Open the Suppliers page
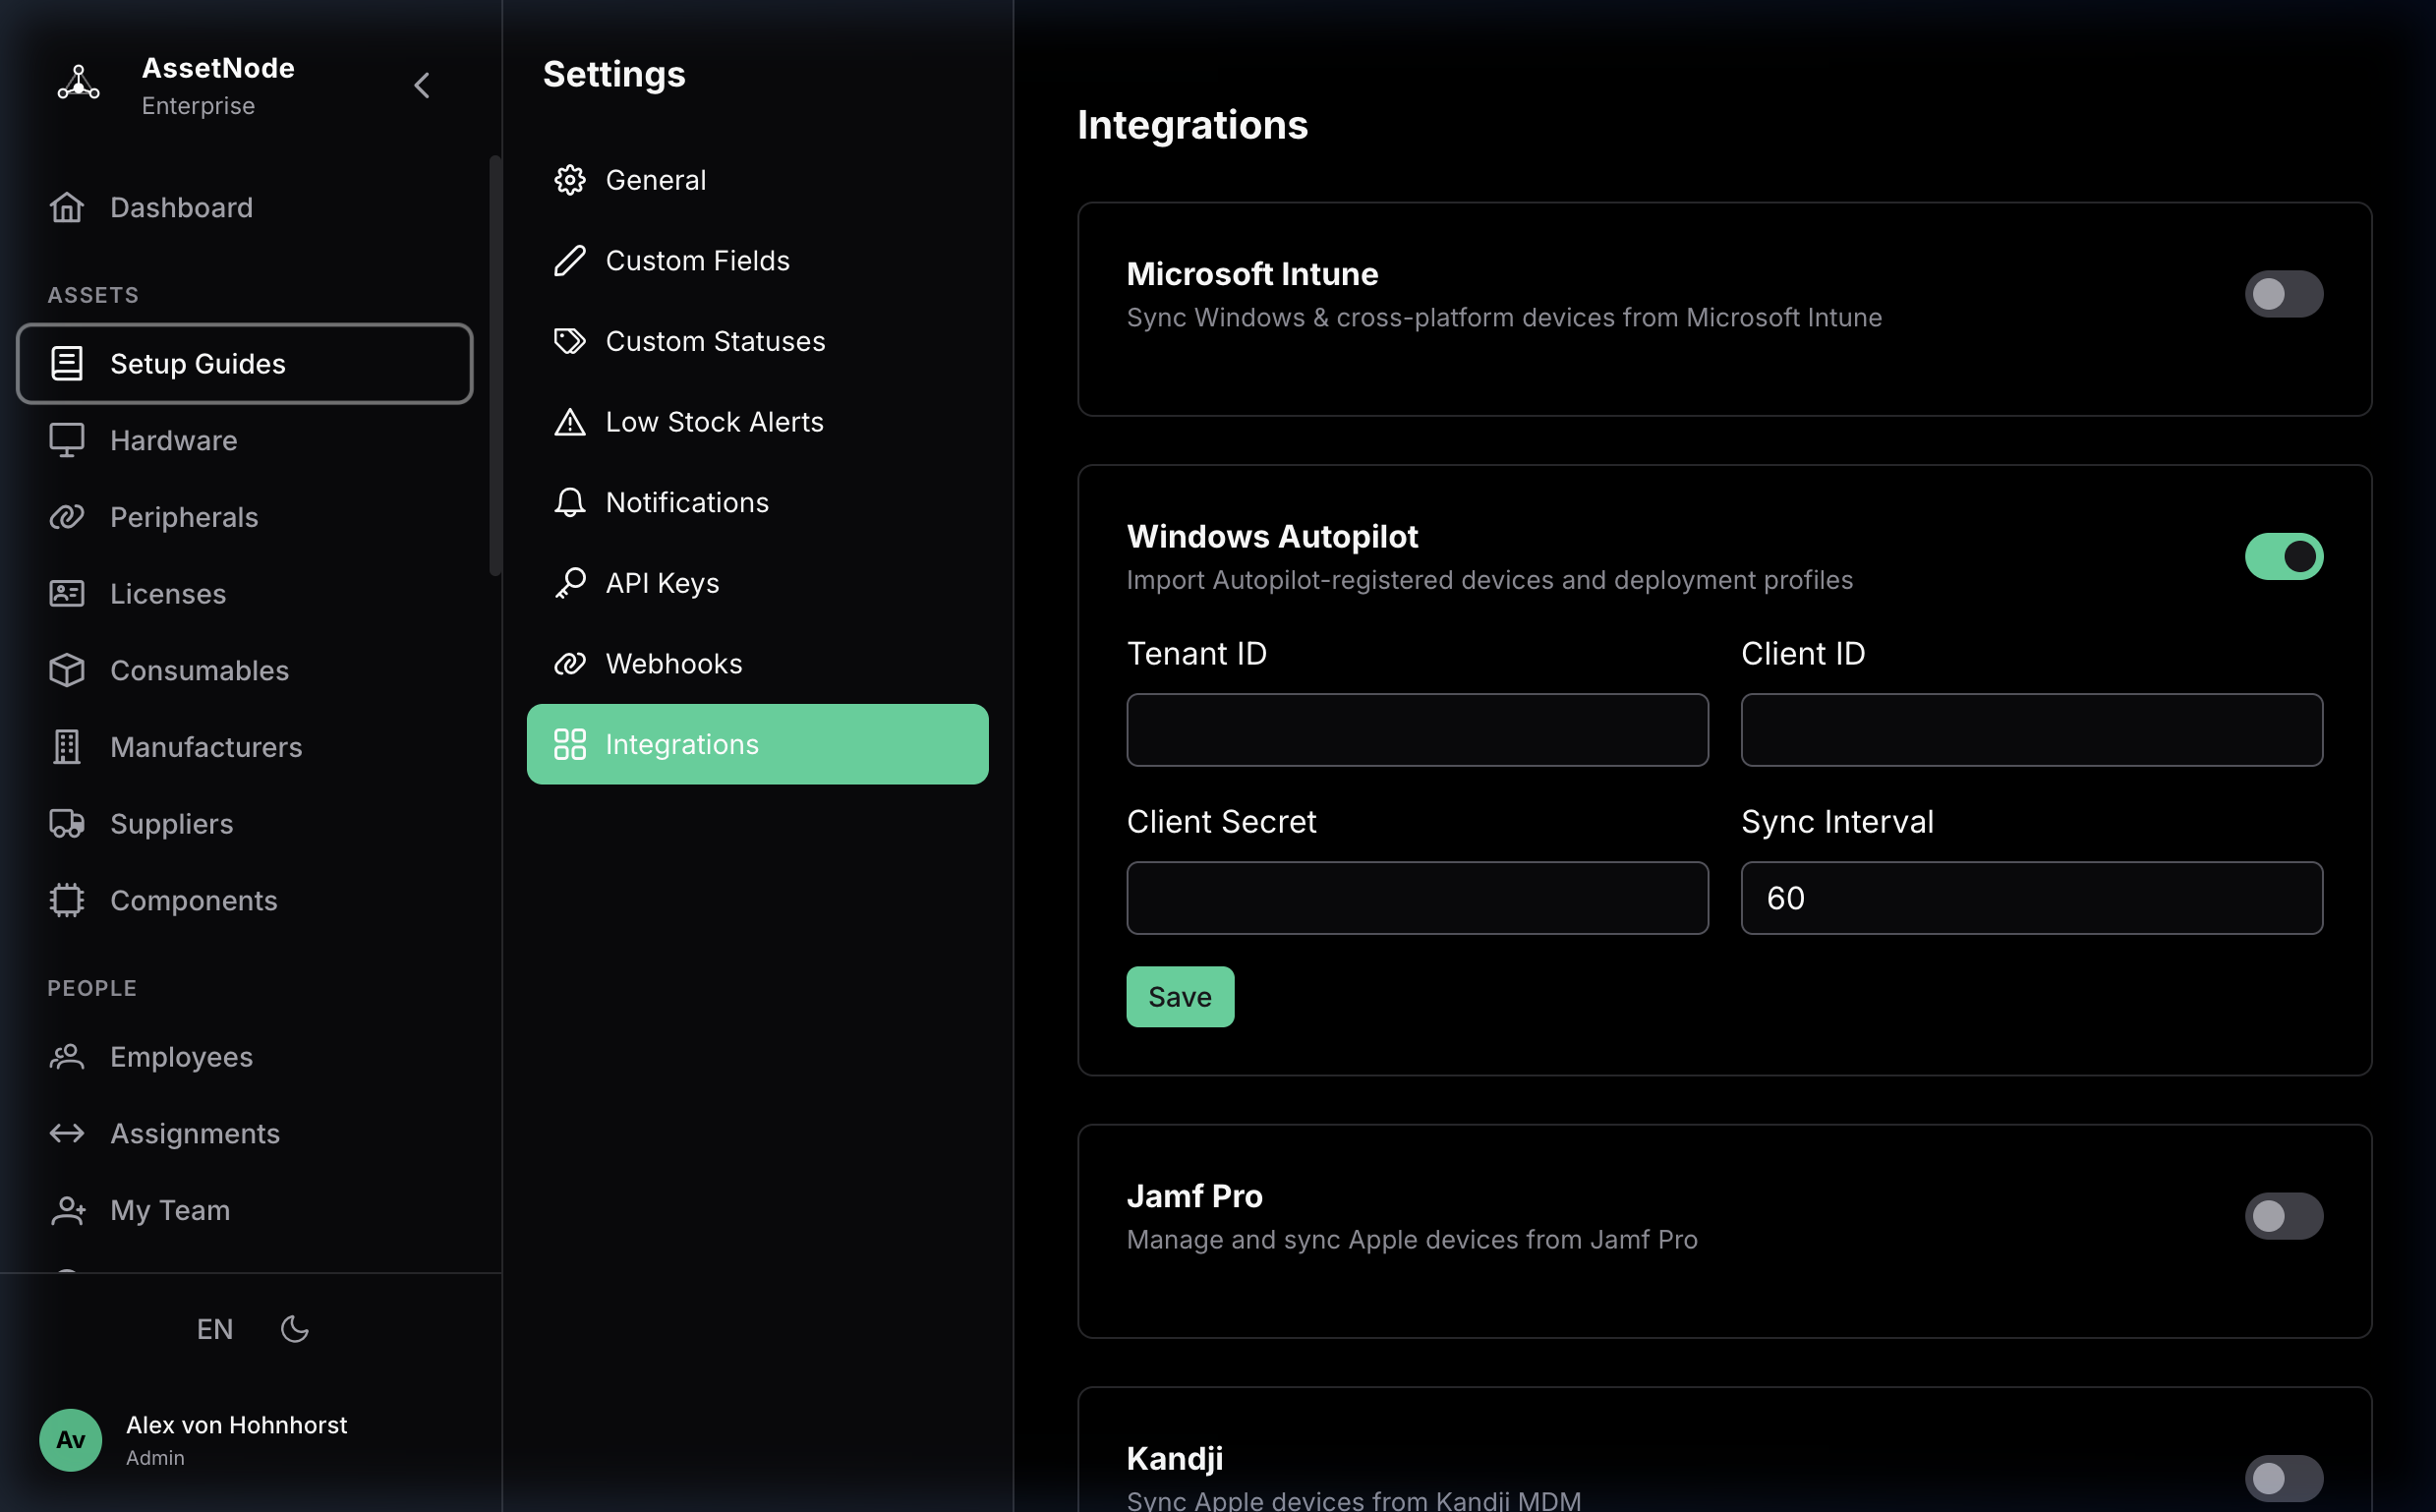The image size is (2436, 1512). pyautogui.click(x=245, y=823)
